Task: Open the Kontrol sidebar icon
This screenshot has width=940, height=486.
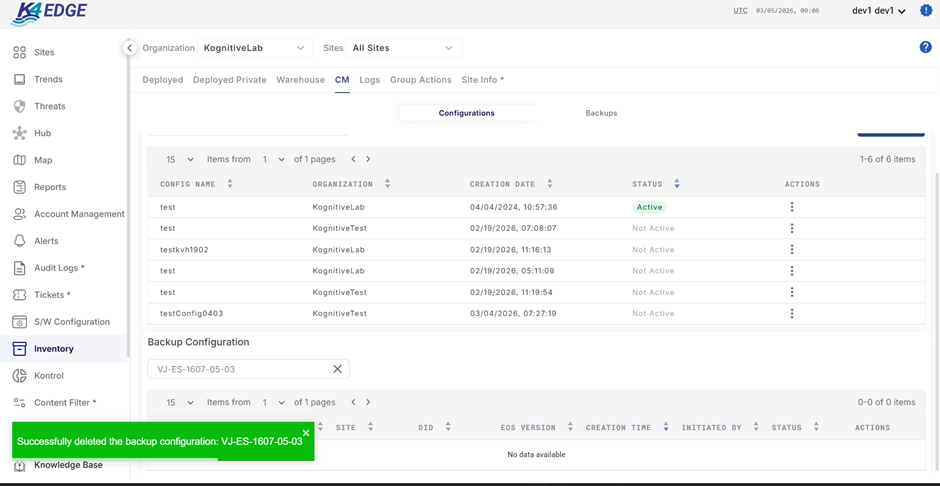Action: coord(19,376)
